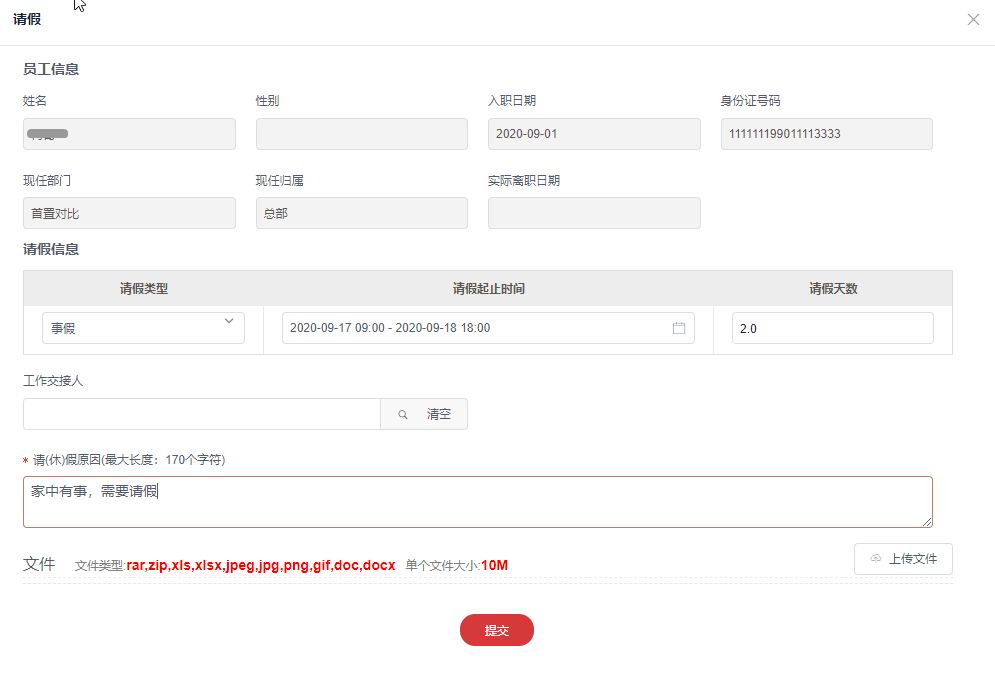Click the resize handle of the reason text area
This screenshot has width=995, height=674.
click(x=927, y=522)
